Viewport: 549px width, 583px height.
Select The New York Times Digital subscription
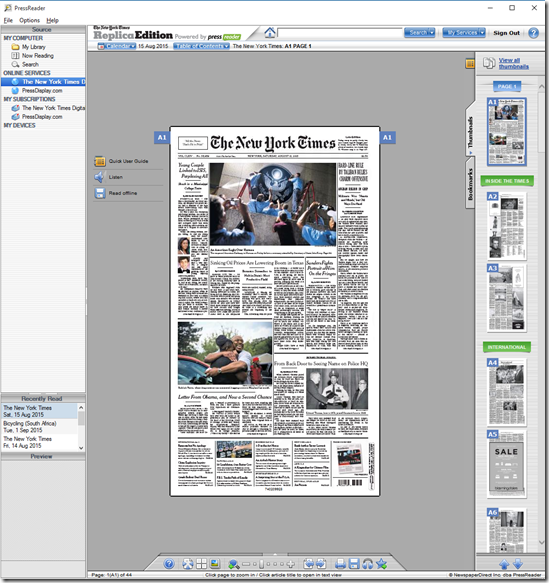click(53, 108)
